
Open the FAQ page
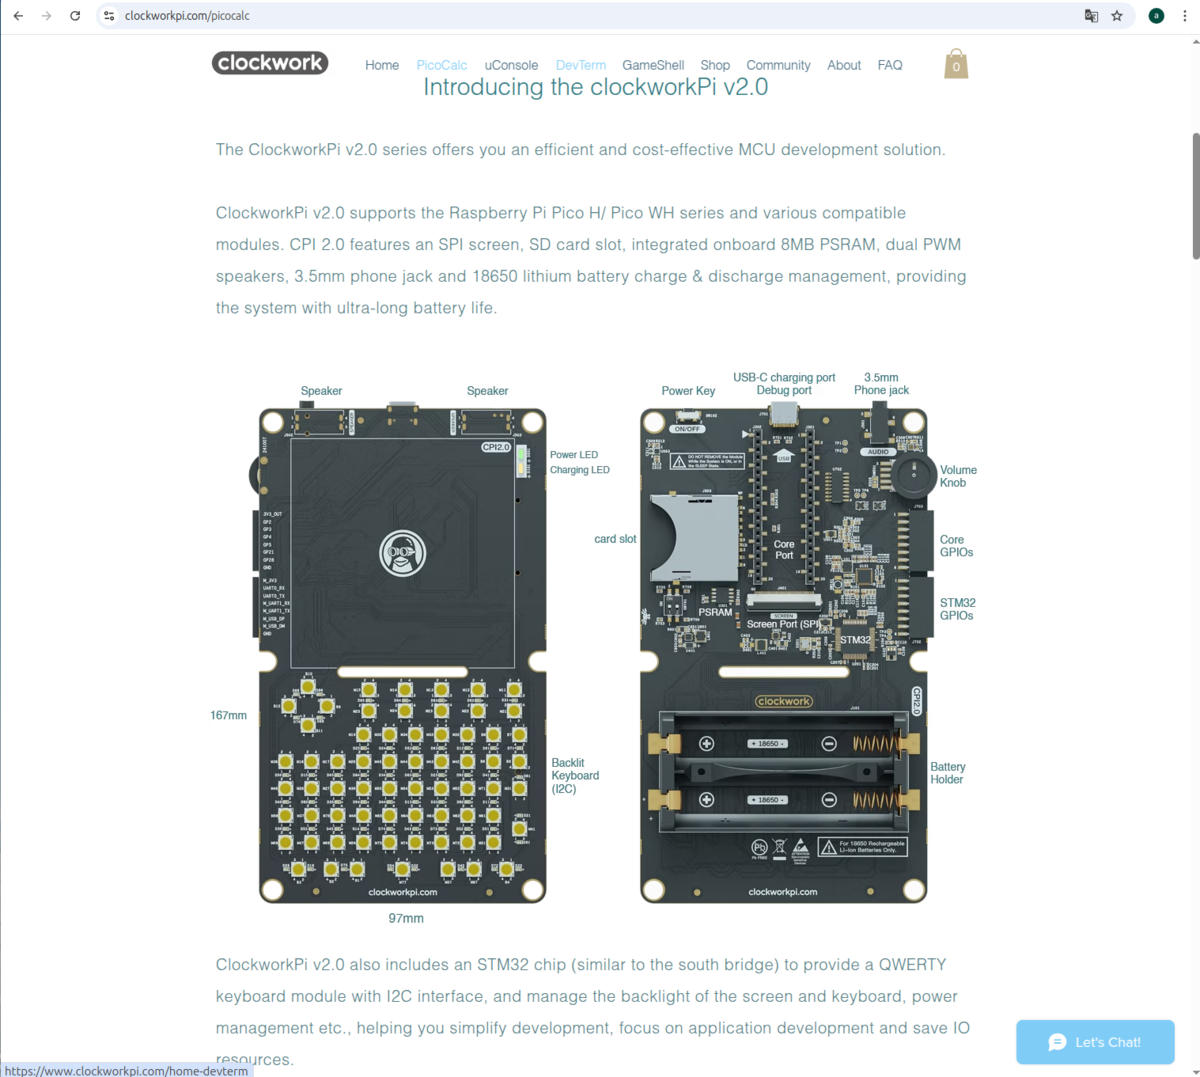[890, 65]
